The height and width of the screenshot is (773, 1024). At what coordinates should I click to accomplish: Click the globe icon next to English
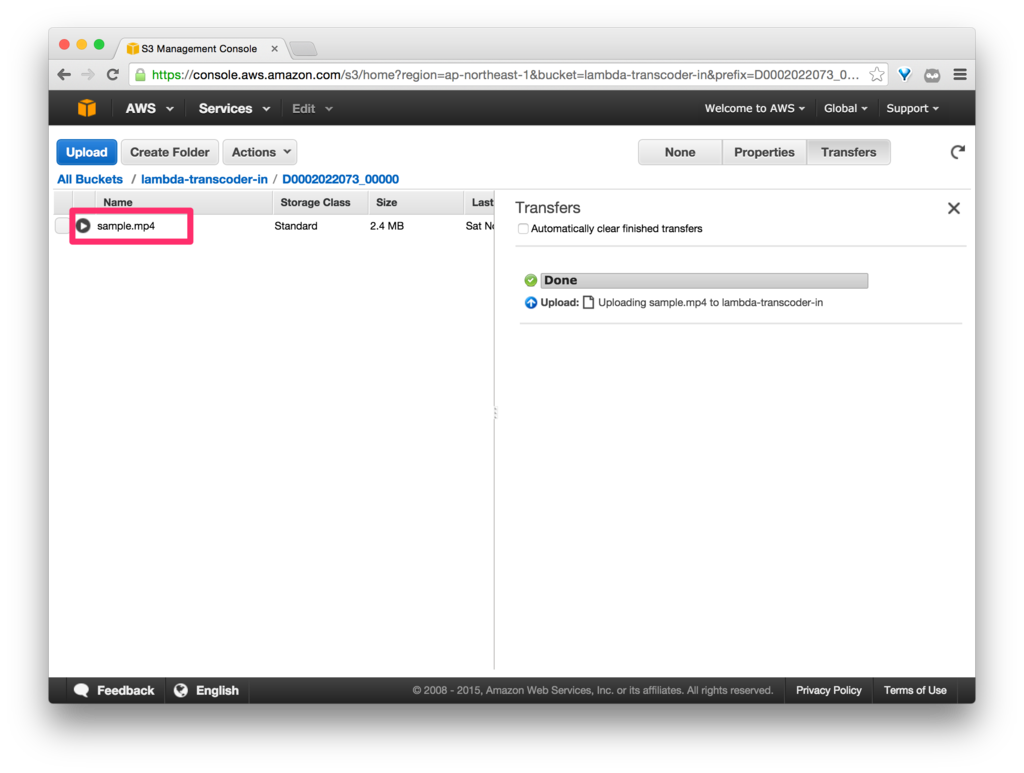181,690
